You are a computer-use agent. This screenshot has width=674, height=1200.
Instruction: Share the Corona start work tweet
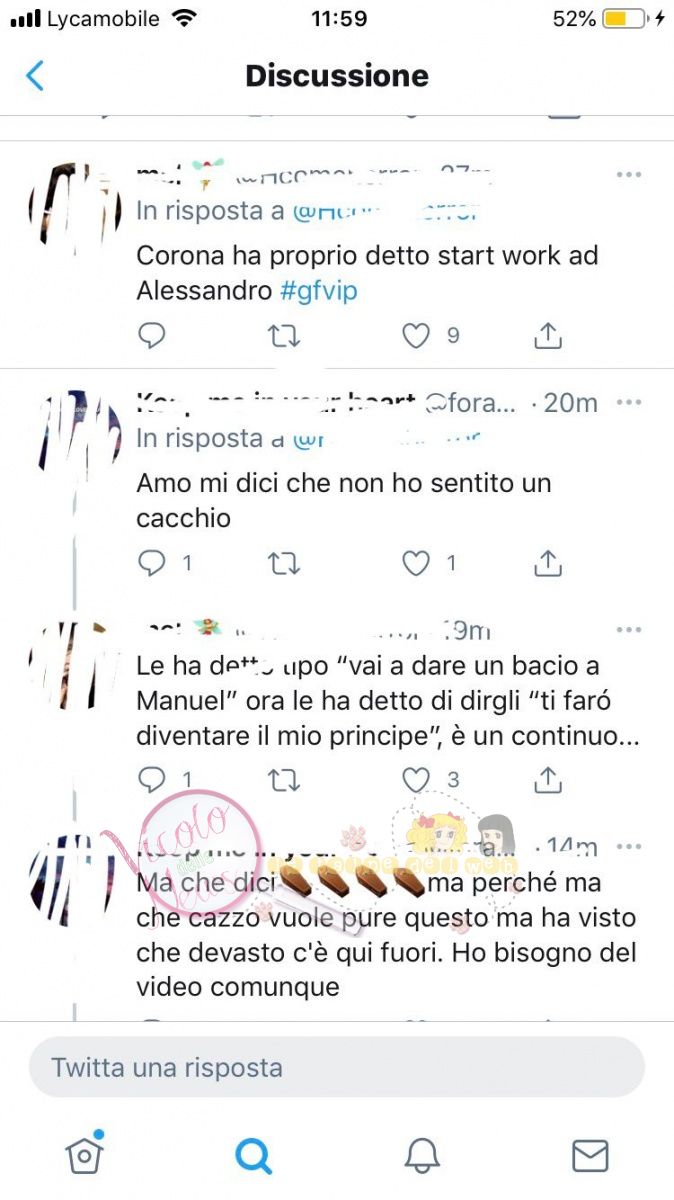pos(548,336)
